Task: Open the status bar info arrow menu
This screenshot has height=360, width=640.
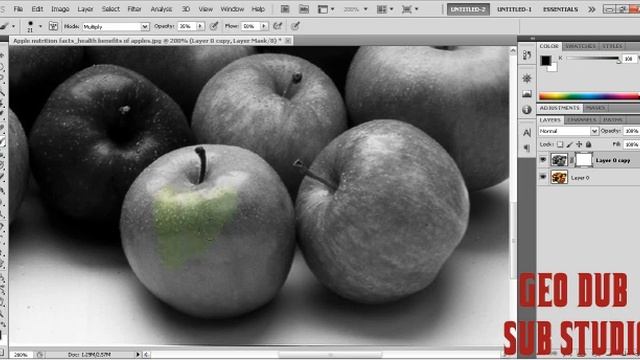Action: point(138,355)
